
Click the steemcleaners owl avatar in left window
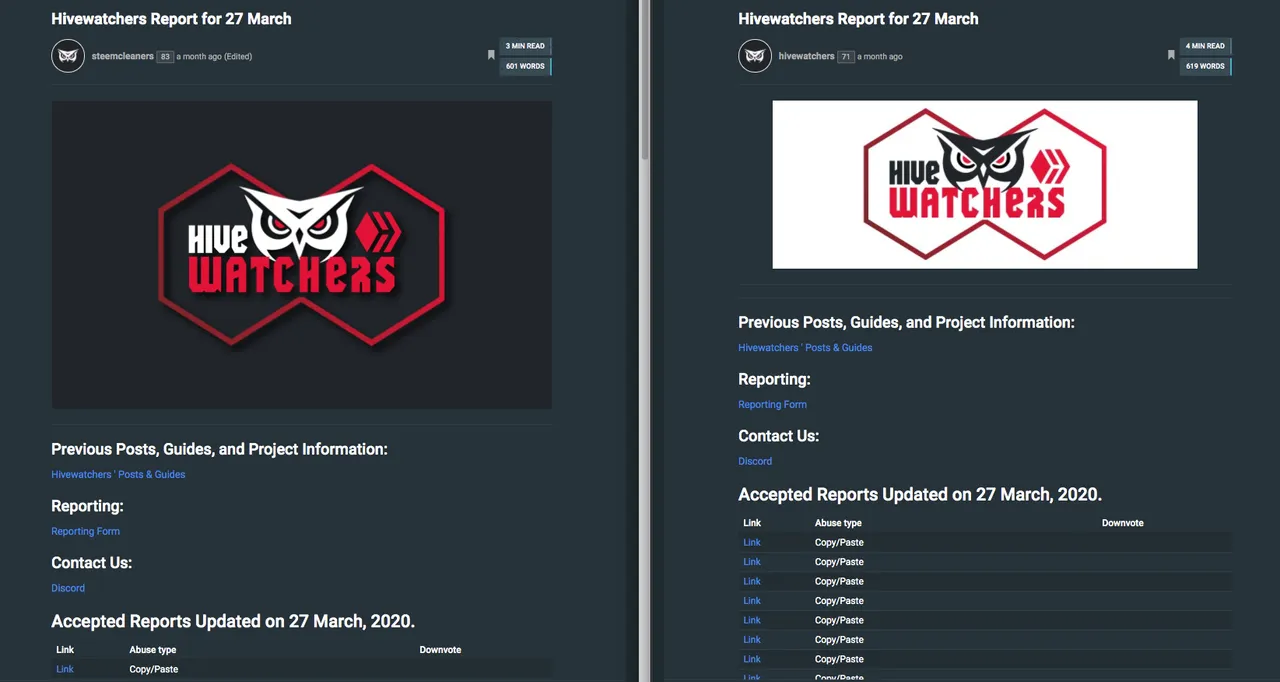68,56
